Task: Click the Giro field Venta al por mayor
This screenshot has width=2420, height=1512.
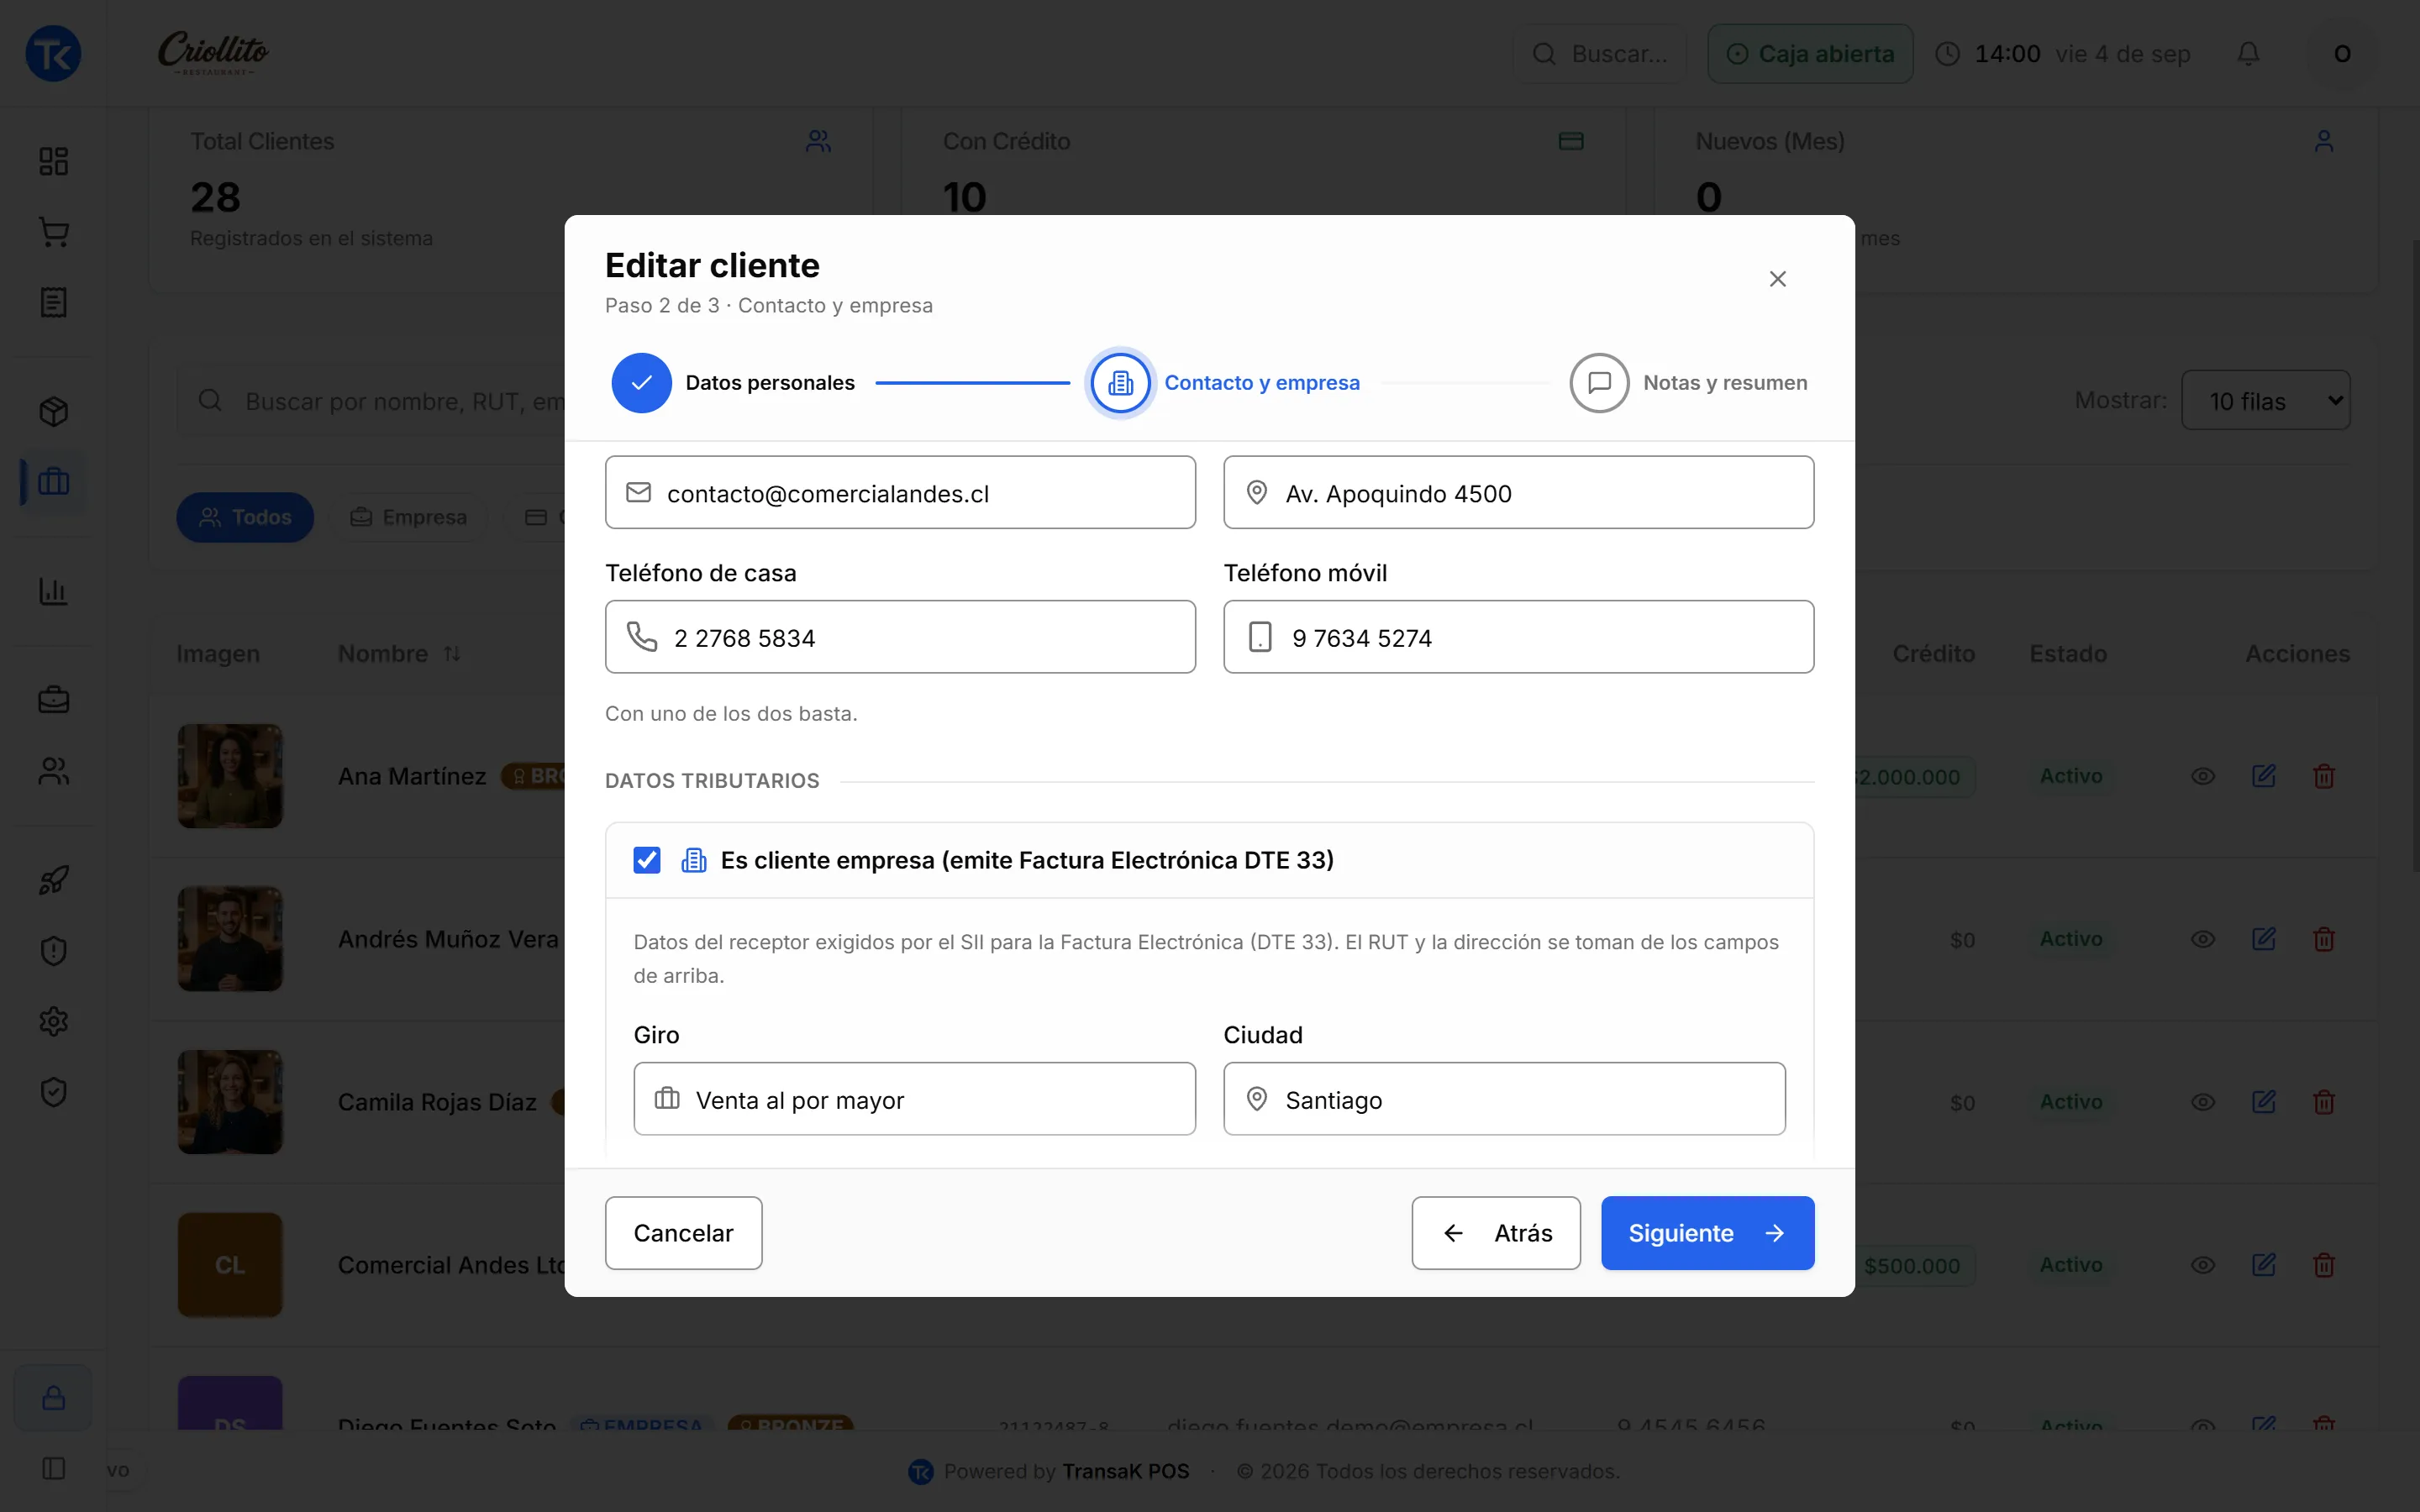Action: [x=914, y=1099]
